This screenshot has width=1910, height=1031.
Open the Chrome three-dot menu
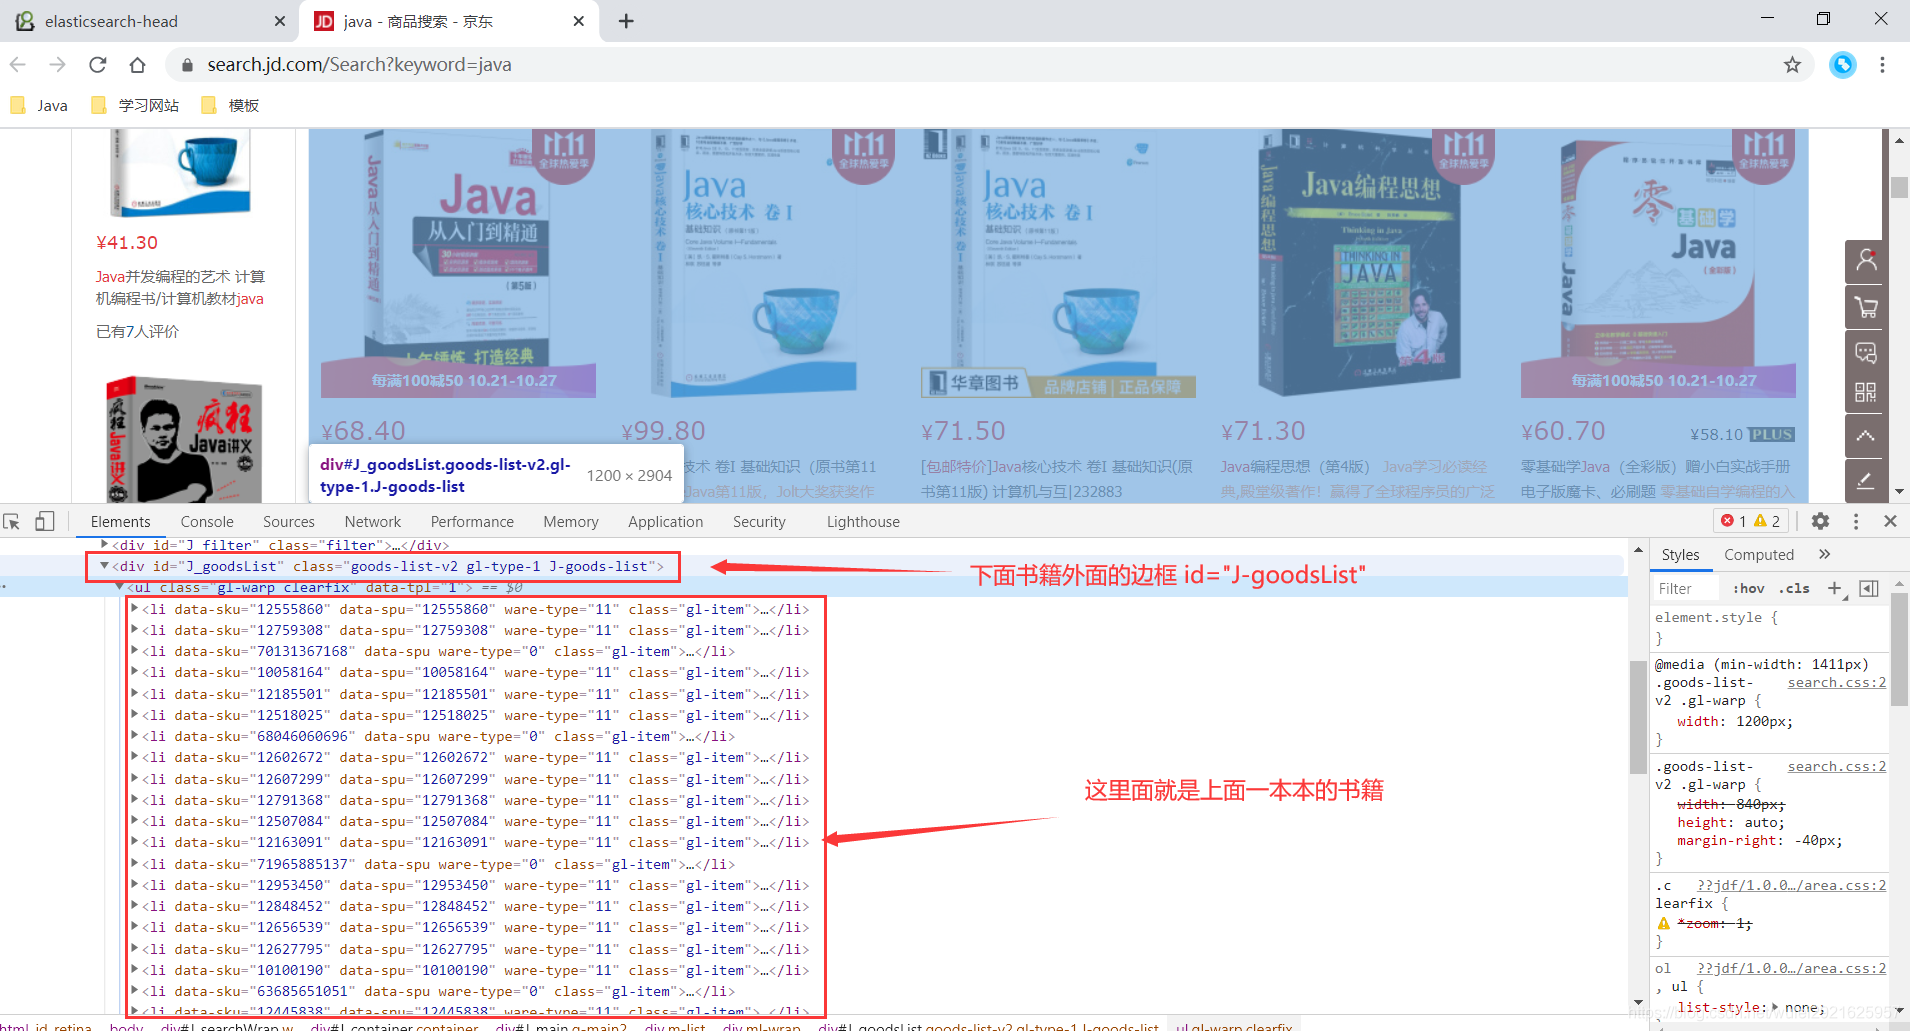[1882, 65]
